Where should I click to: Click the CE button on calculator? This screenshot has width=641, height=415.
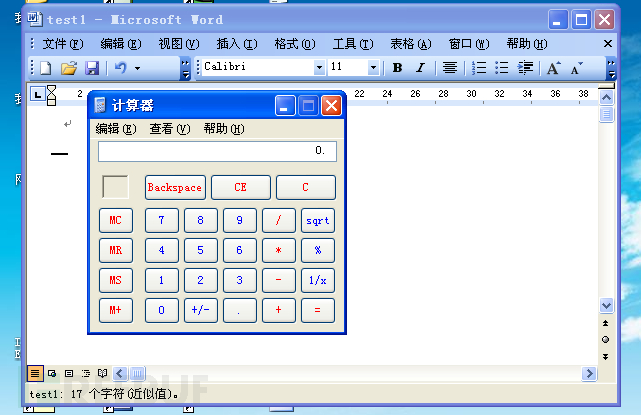[241, 187]
